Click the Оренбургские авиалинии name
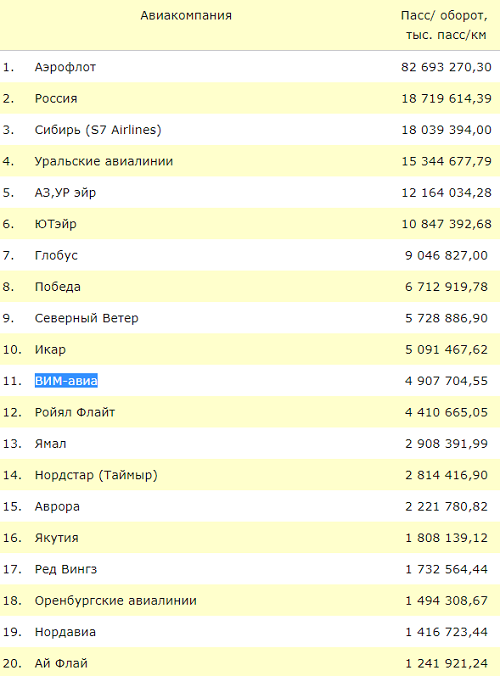This screenshot has height=676, width=500. (116, 601)
